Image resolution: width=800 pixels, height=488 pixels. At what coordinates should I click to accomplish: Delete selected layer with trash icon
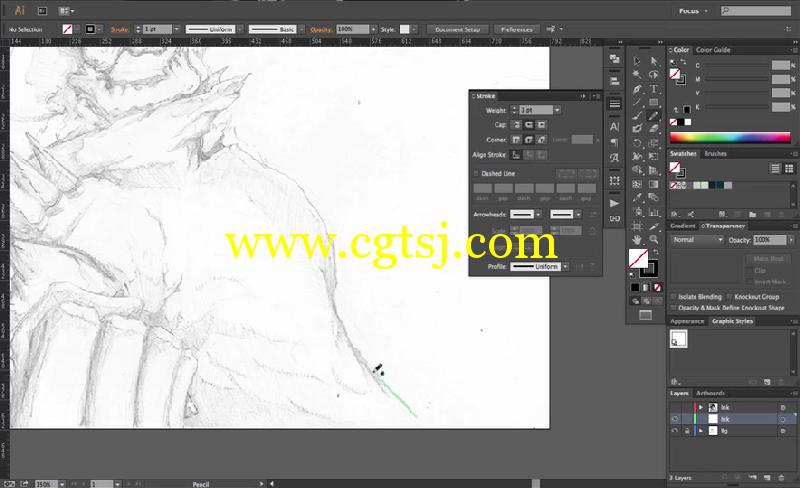pos(781,478)
